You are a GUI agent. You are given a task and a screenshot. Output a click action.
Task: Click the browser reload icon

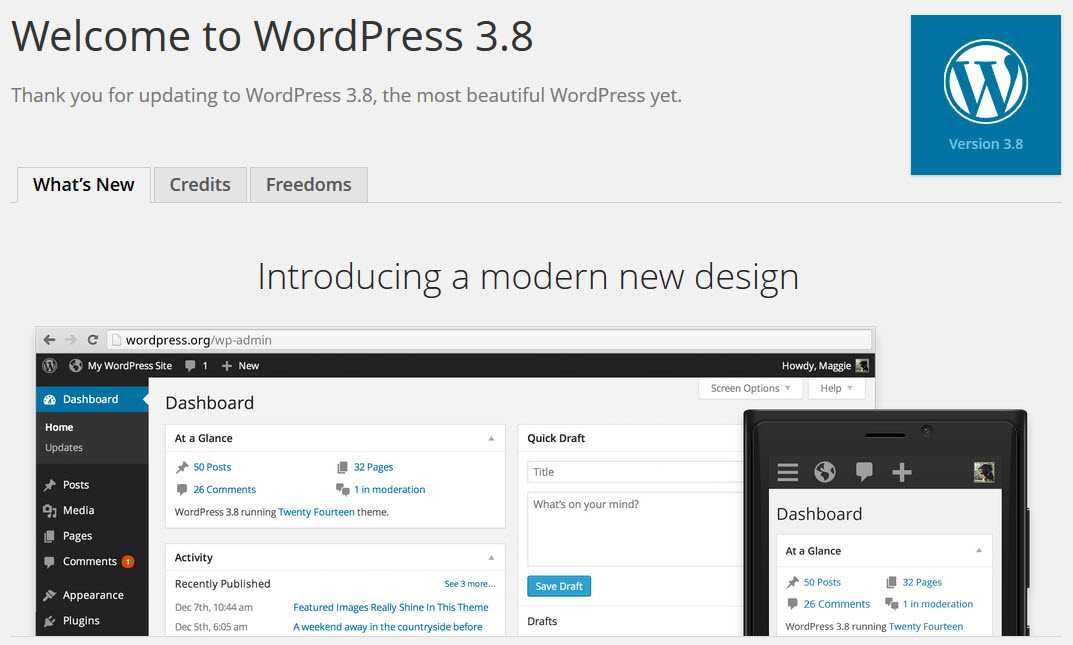[x=93, y=339]
